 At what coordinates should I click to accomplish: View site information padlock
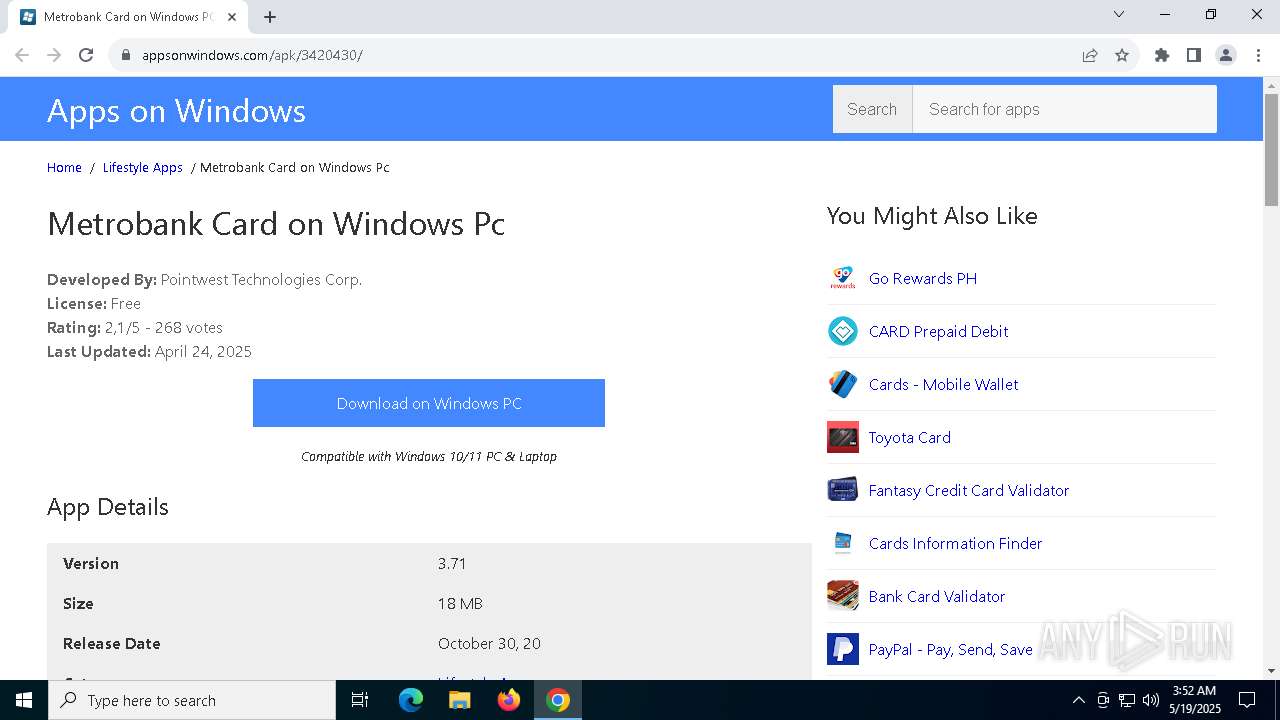click(x=126, y=55)
